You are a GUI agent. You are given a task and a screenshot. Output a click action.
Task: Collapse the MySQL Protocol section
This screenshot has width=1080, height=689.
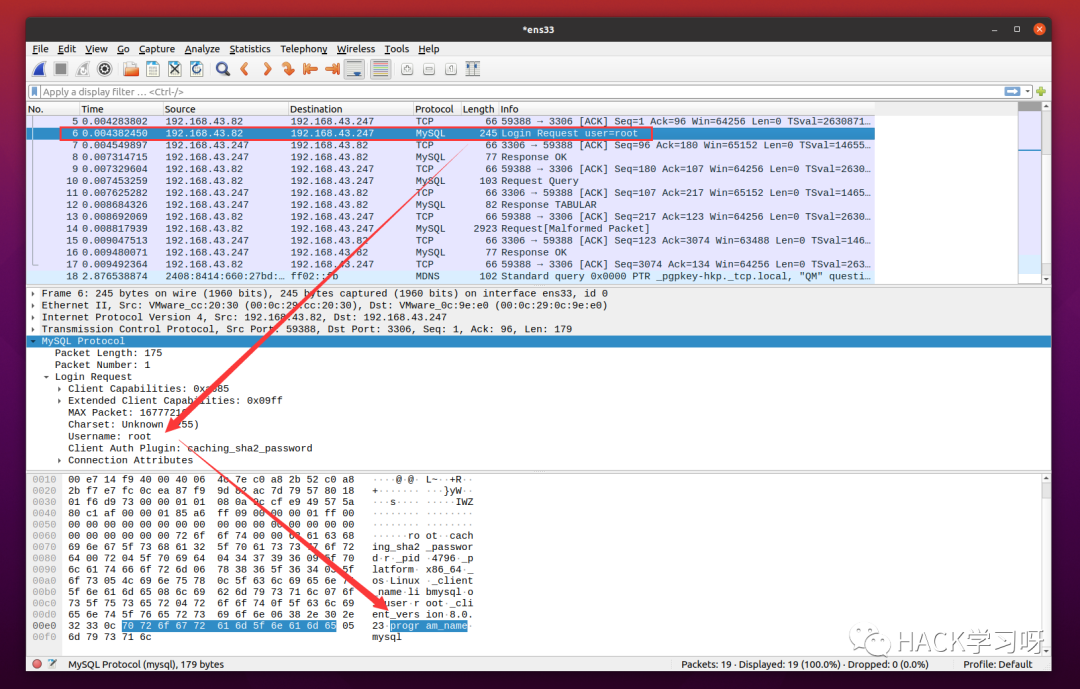33,341
